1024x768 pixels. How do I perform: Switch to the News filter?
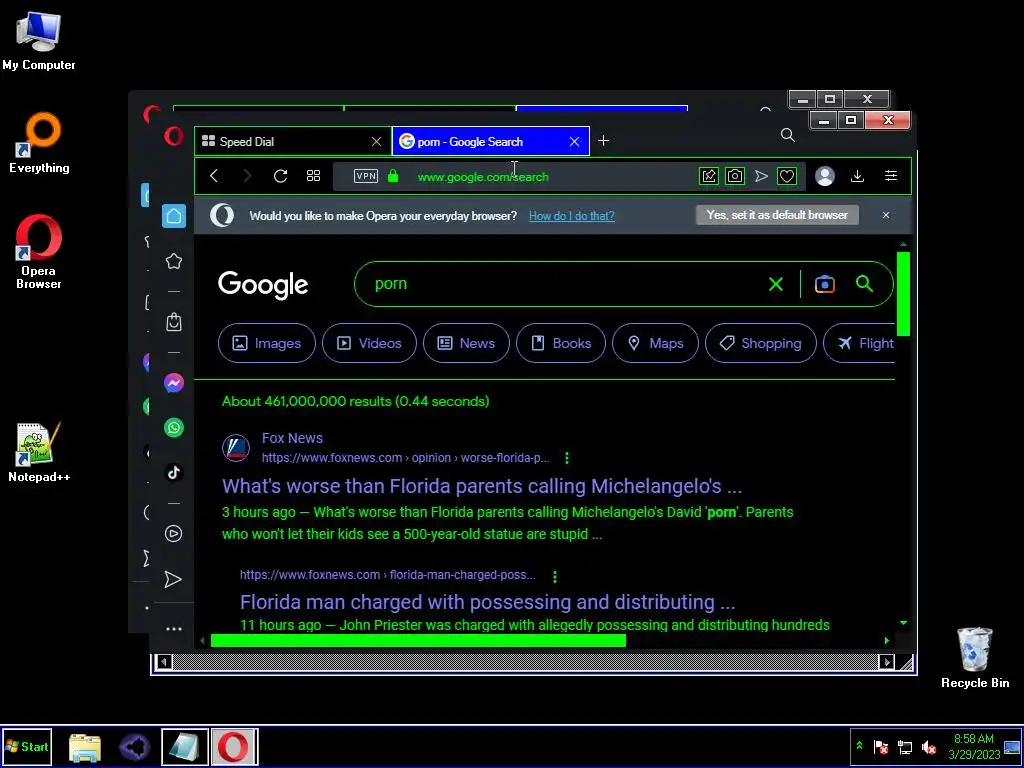(466, 343)
